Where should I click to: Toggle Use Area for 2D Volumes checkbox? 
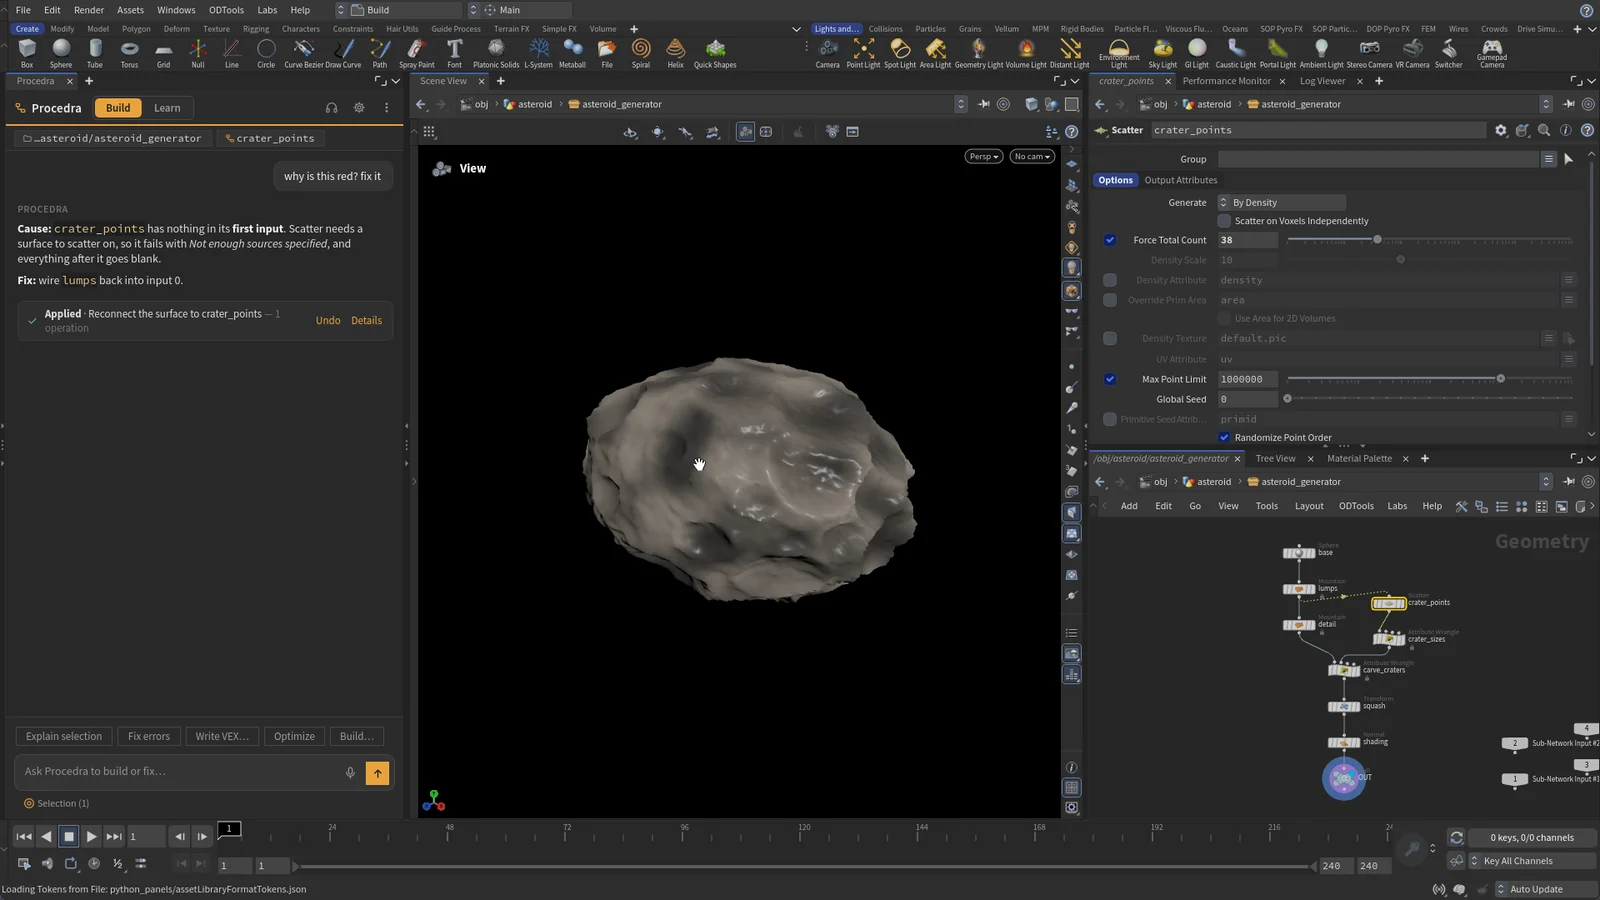point(1224,318)
